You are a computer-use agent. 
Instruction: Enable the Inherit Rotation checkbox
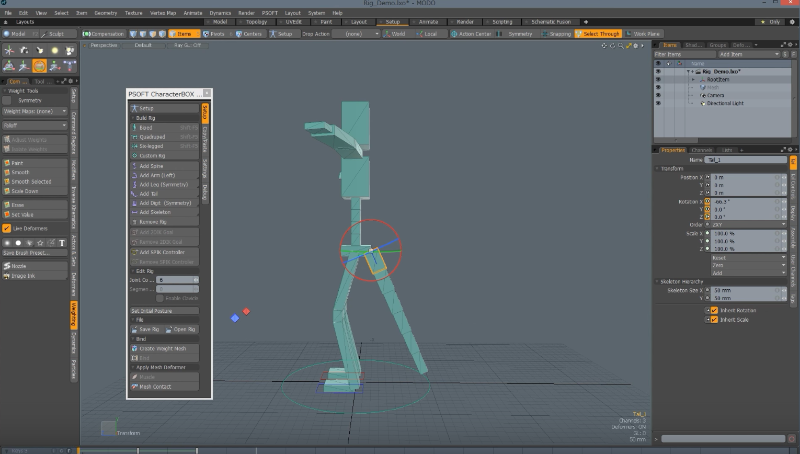714,310
